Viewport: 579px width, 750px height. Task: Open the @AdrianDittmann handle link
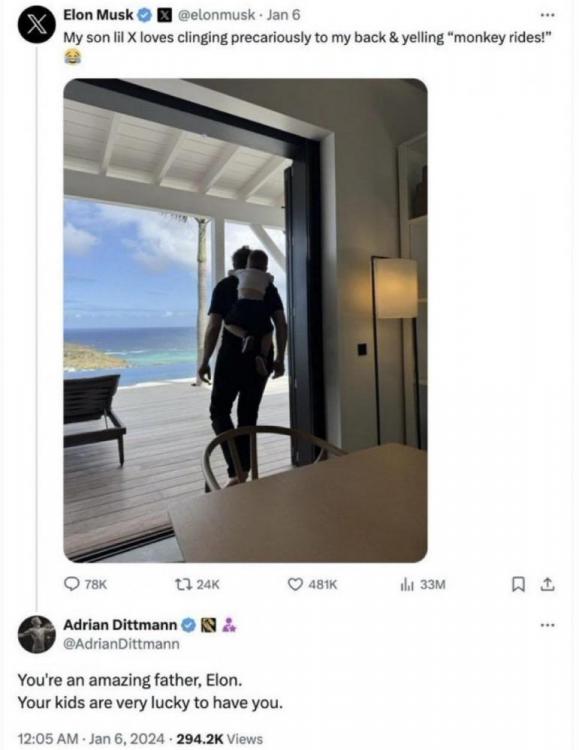(x=122, y=644)
